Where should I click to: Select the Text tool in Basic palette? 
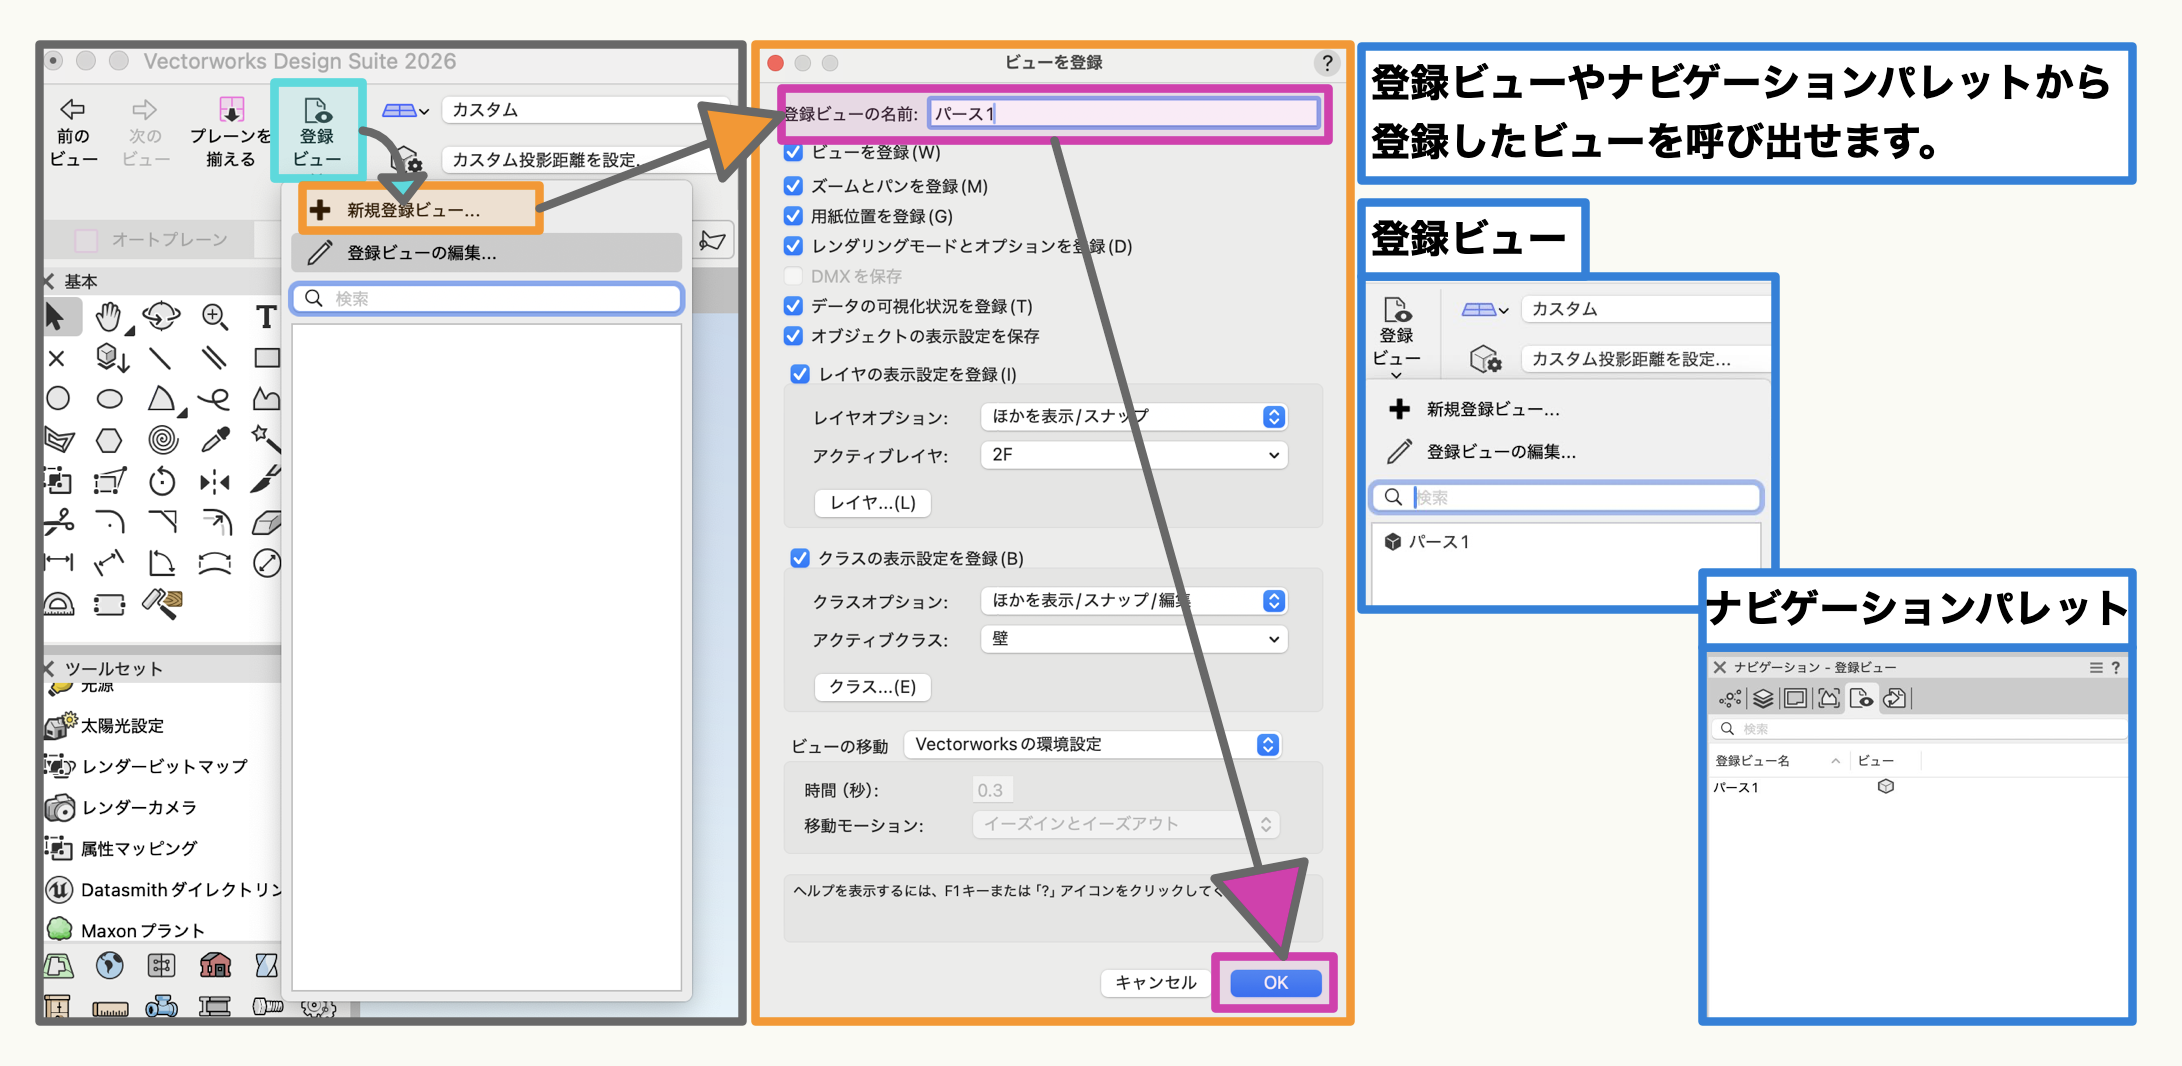click(x=265, y=317)
